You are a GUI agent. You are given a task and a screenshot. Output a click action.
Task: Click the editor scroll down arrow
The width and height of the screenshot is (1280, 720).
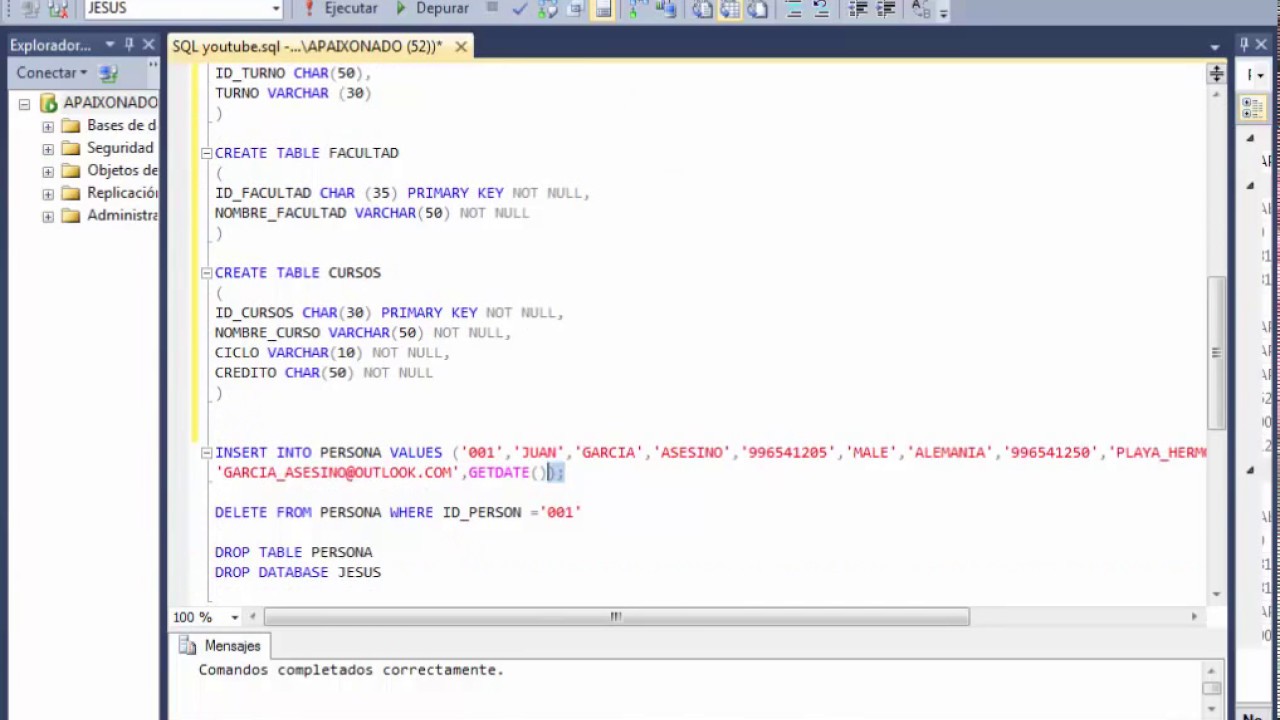click(x=1216, y=594)
